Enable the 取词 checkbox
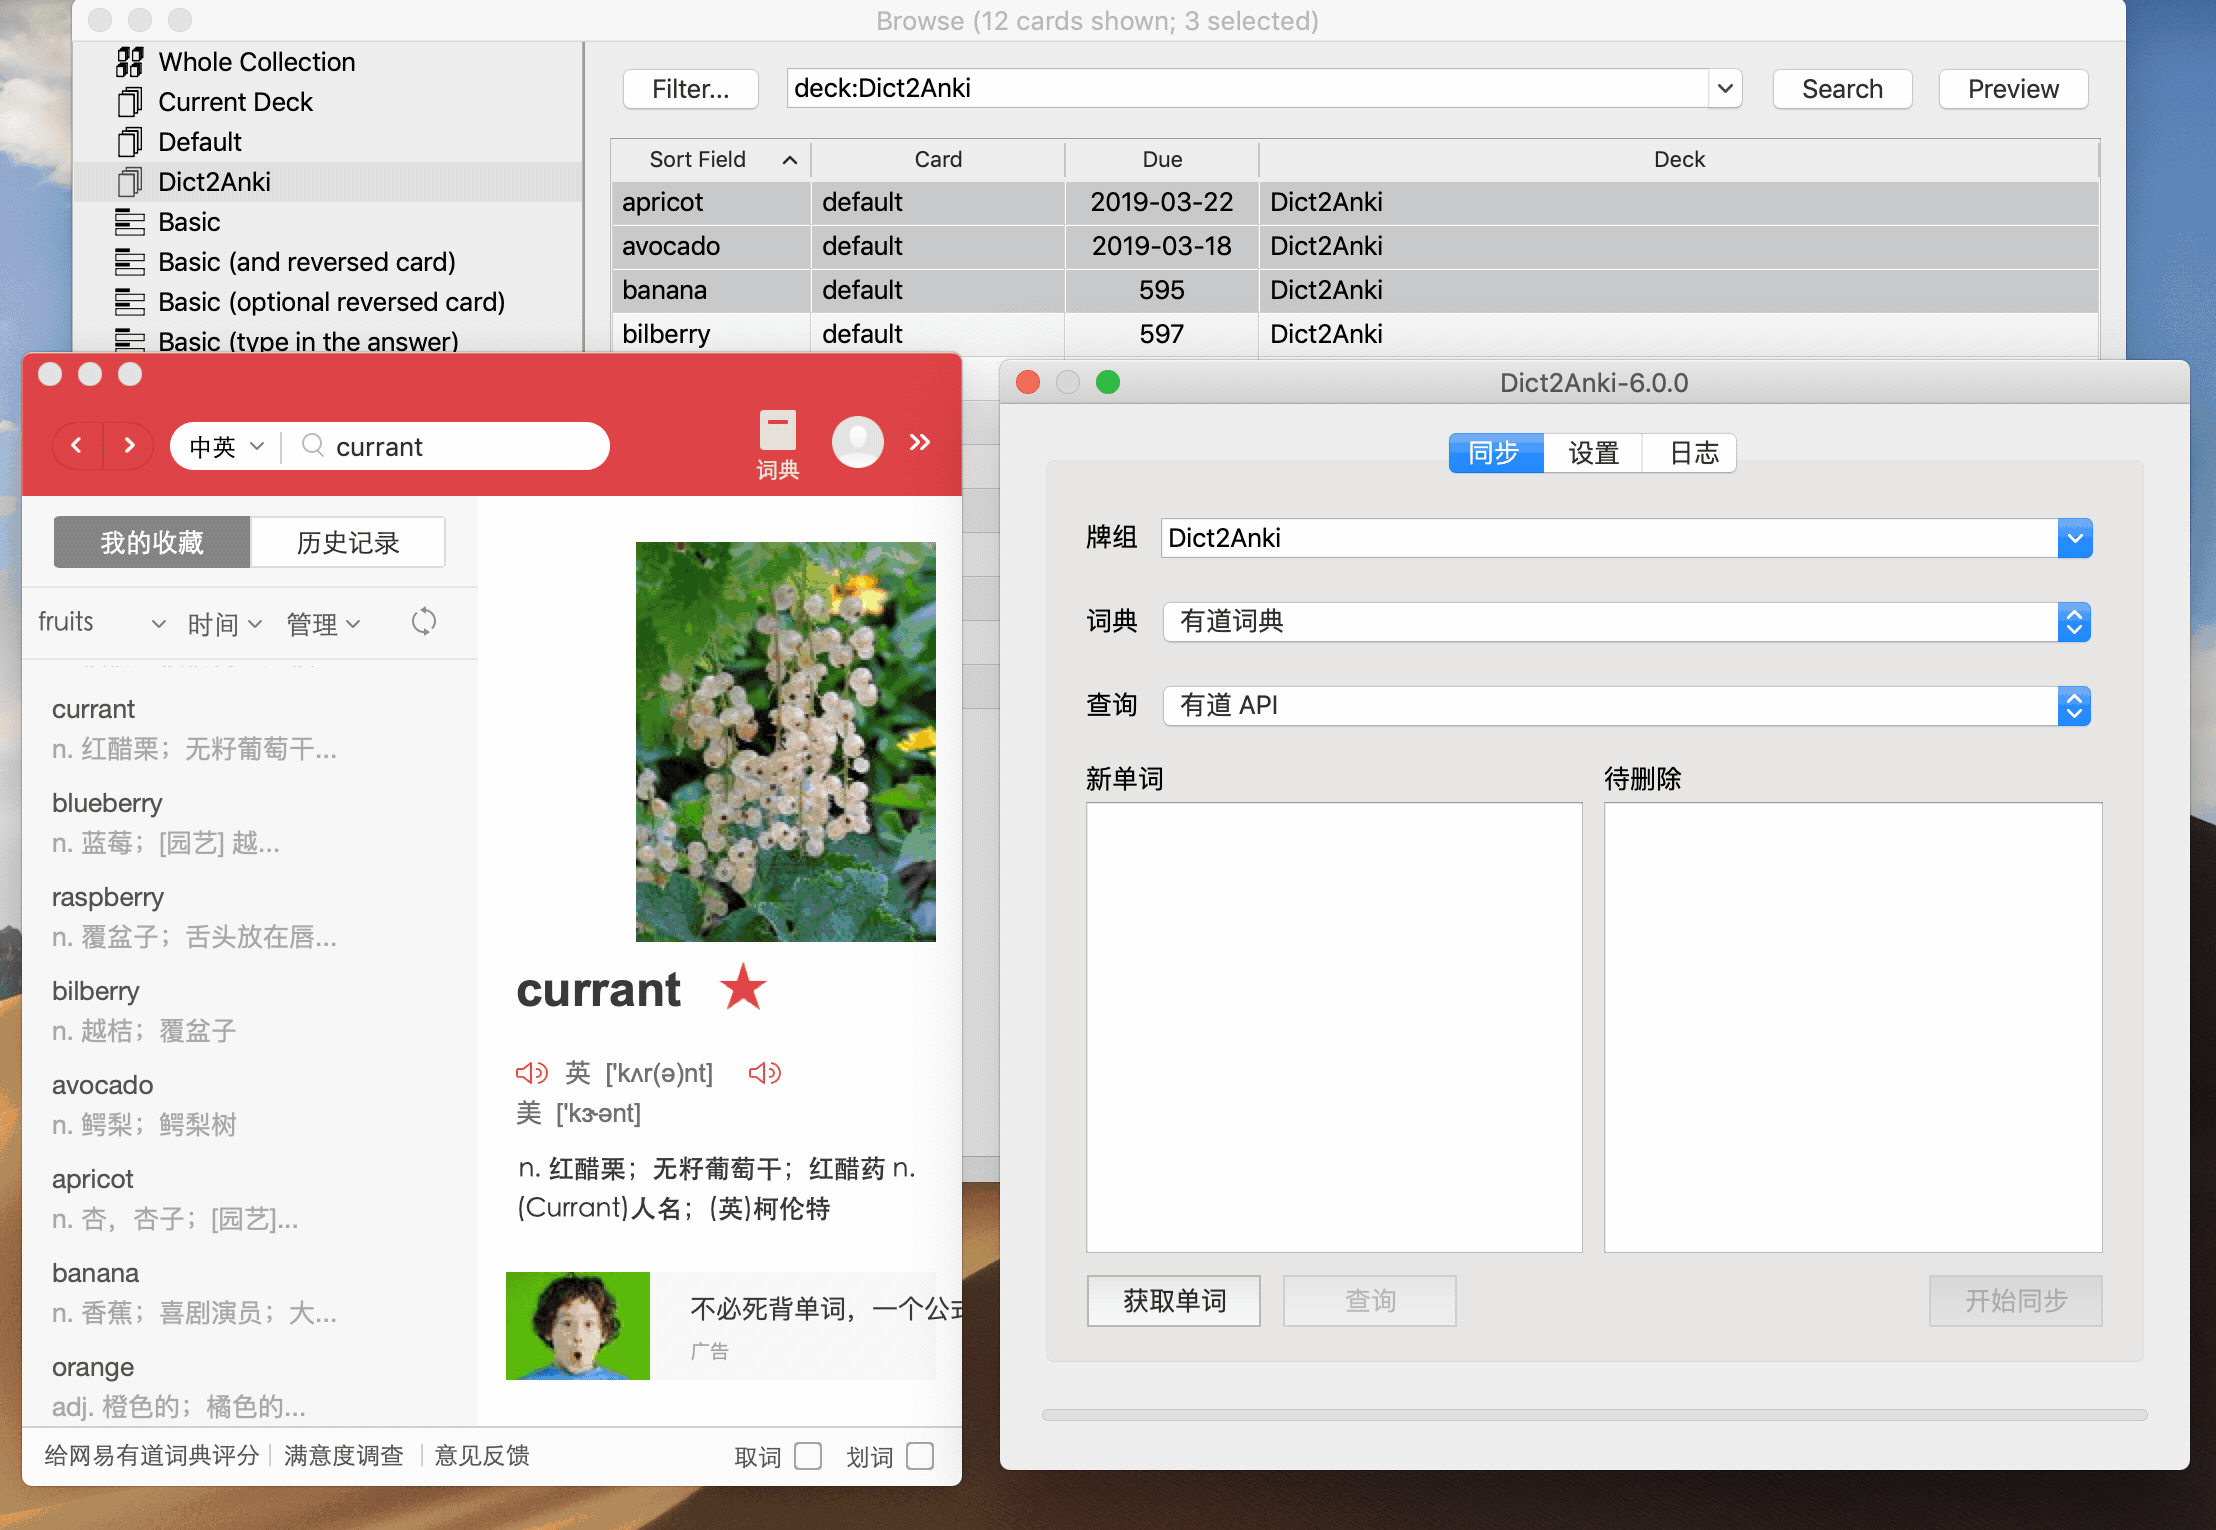 [x=806, y=1456]
